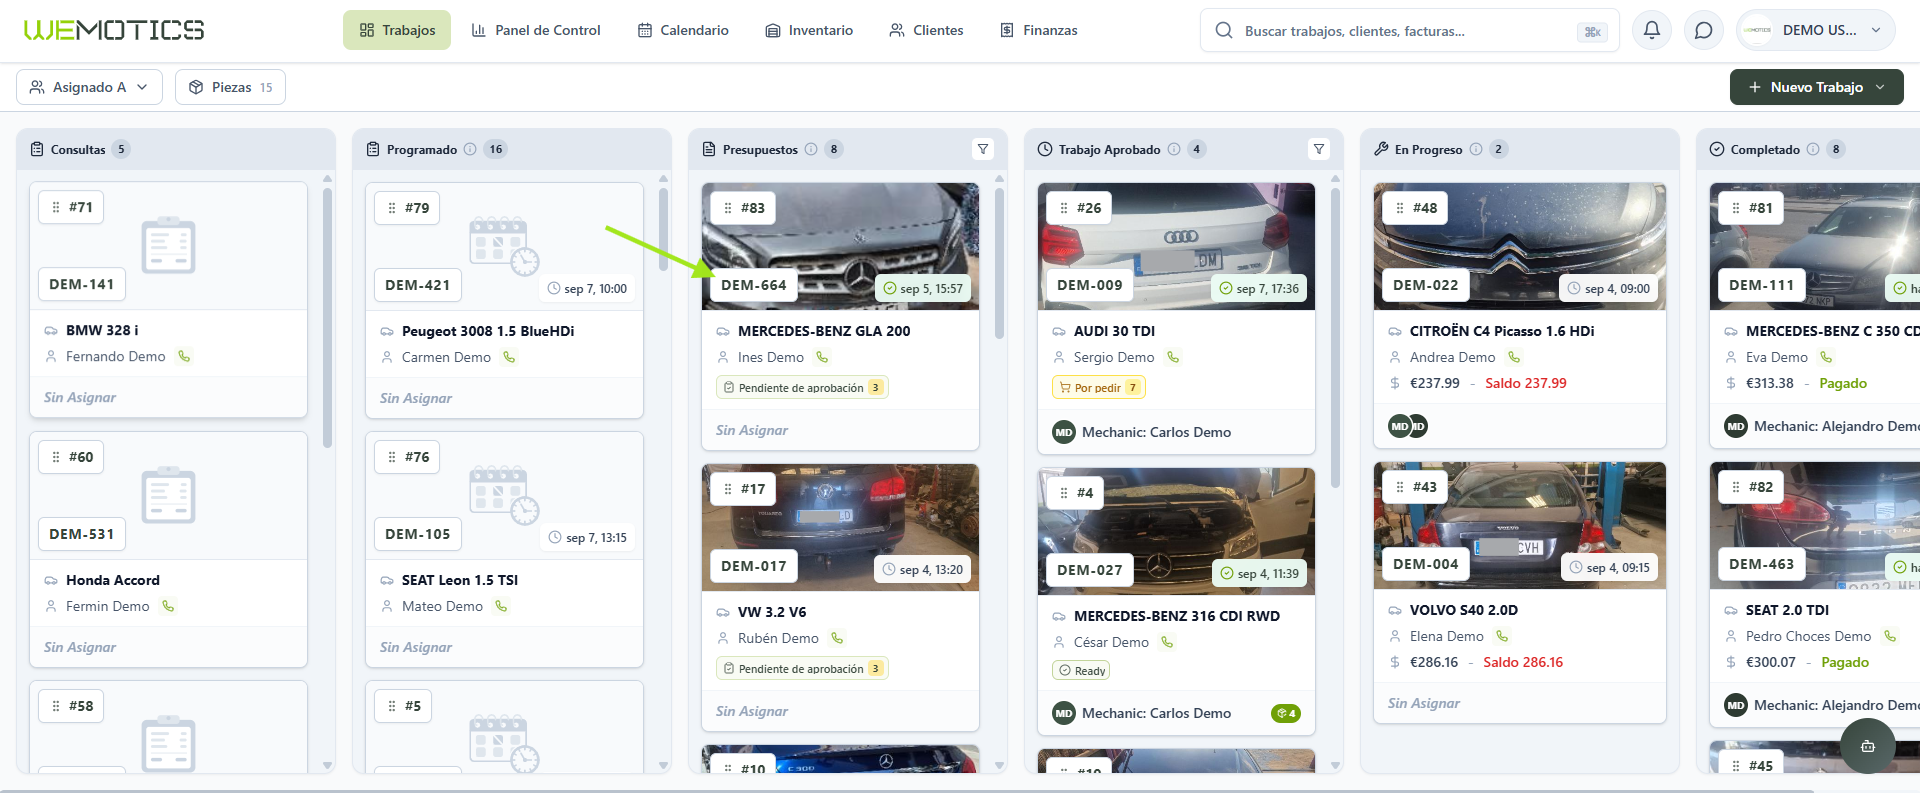Call Mateo Demo using the phone icon

tap(501, 606)
